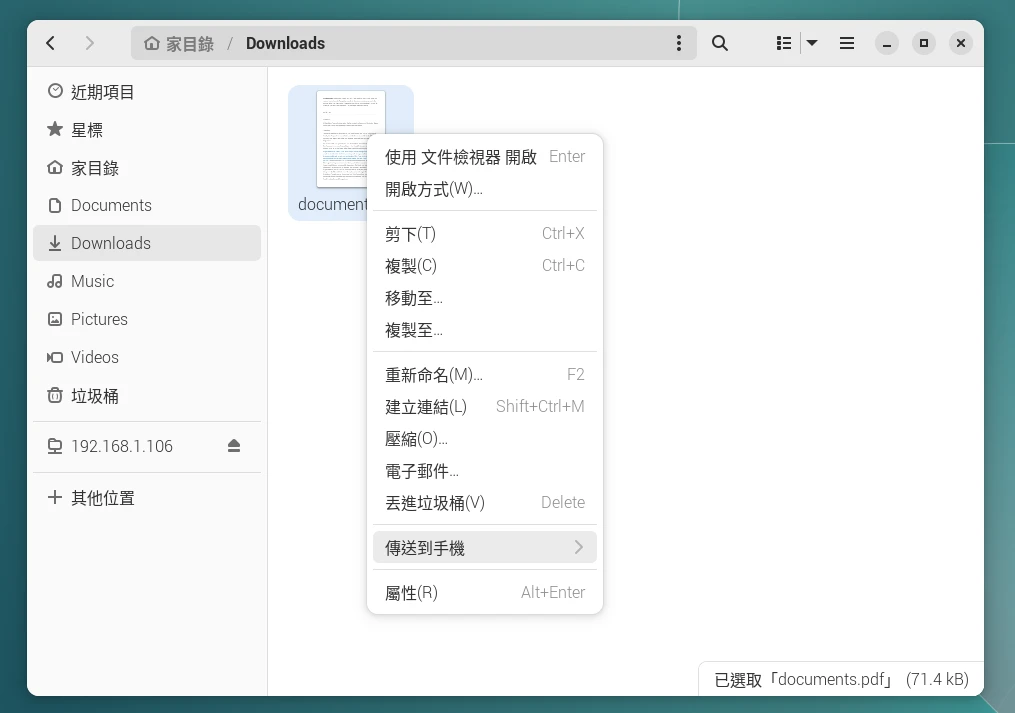Open 屬性(R) properties entry
This screenshot has width=1015, height=713.
[411, 593]
